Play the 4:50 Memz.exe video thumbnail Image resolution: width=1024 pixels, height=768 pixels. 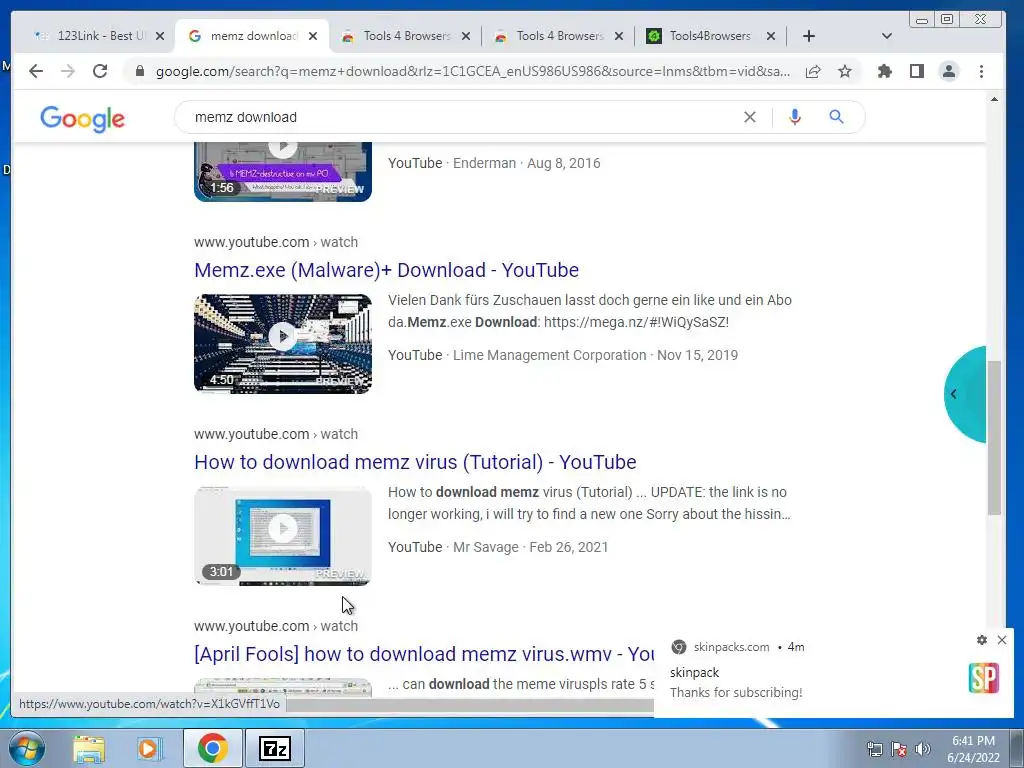tap(283, 344)
